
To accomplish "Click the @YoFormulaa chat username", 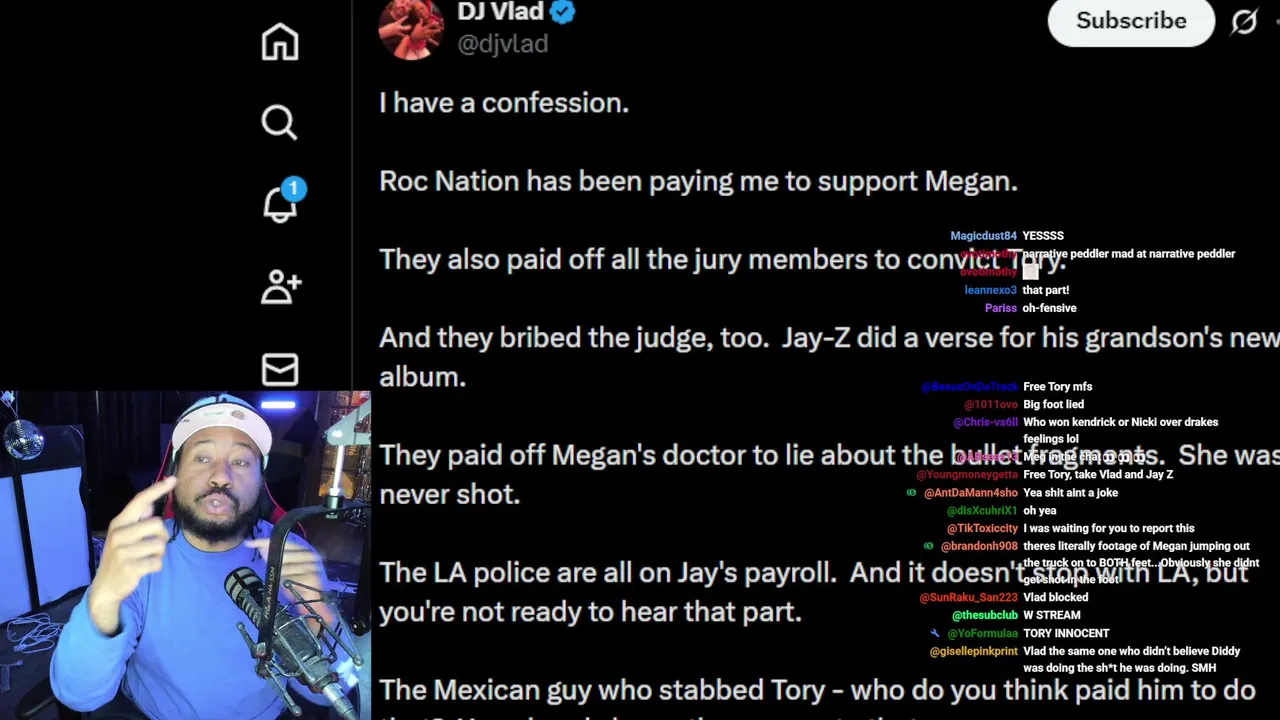I will pos(982,634).
